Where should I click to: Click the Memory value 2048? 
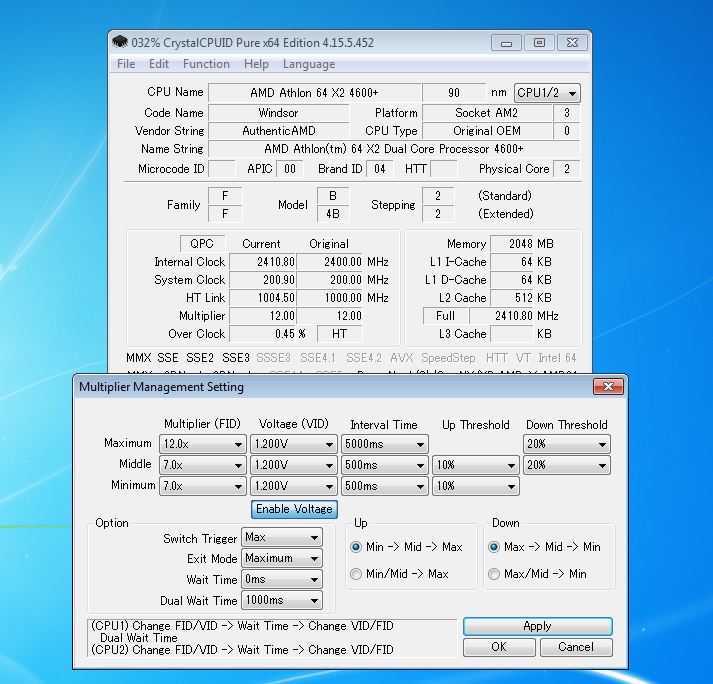pyautogui.click(x=512, y=244)
